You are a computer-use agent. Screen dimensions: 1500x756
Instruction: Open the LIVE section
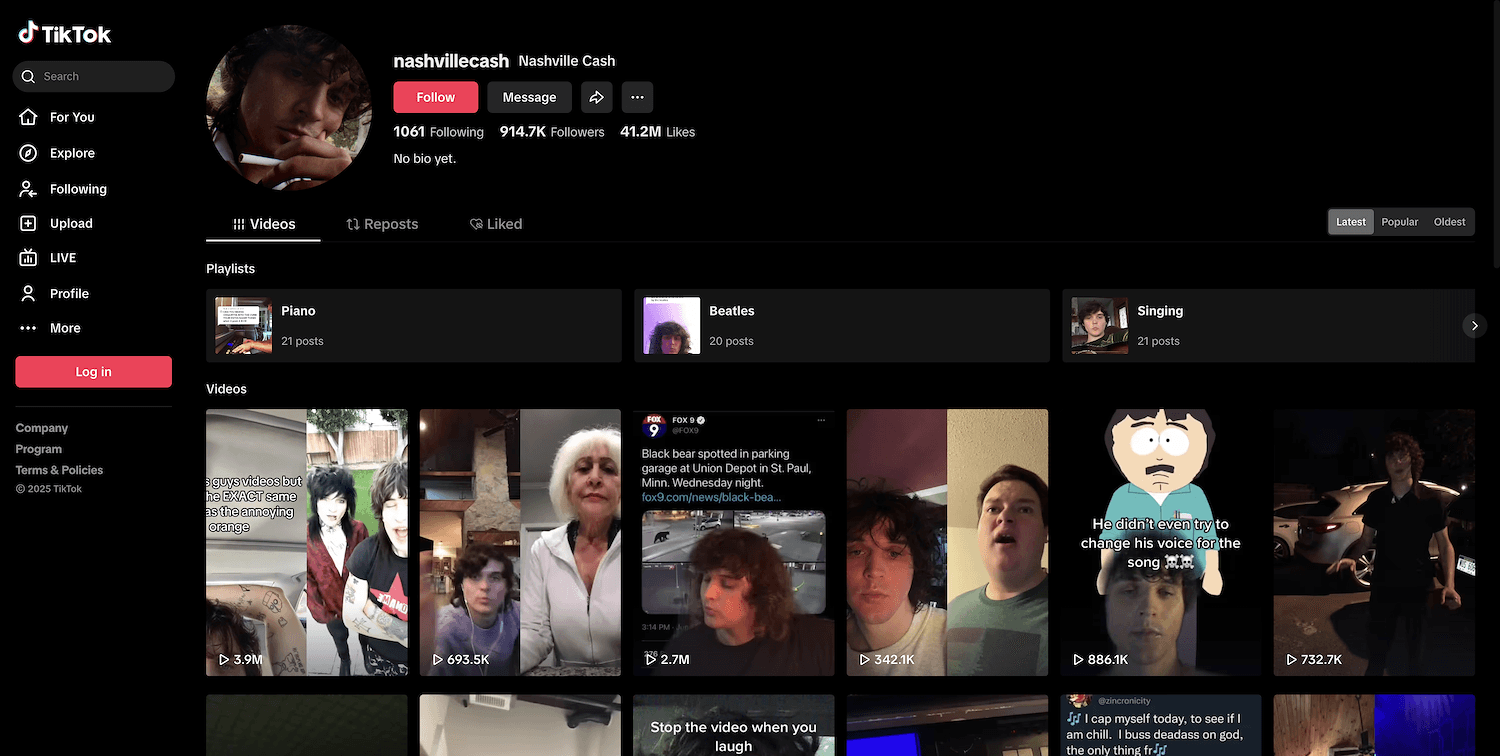click(x=62, y=258)
